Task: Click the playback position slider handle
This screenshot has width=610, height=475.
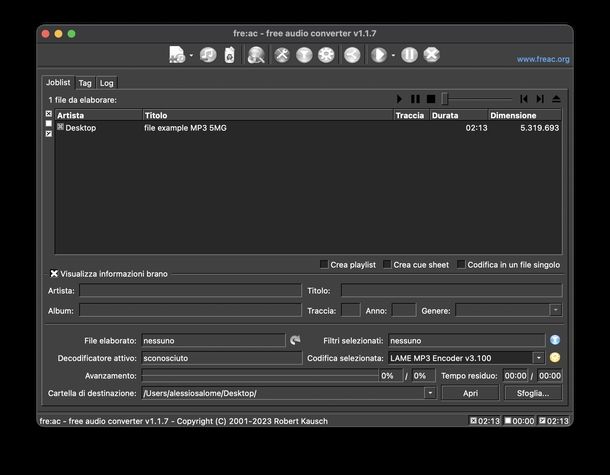Action: (x=445, y=99)
